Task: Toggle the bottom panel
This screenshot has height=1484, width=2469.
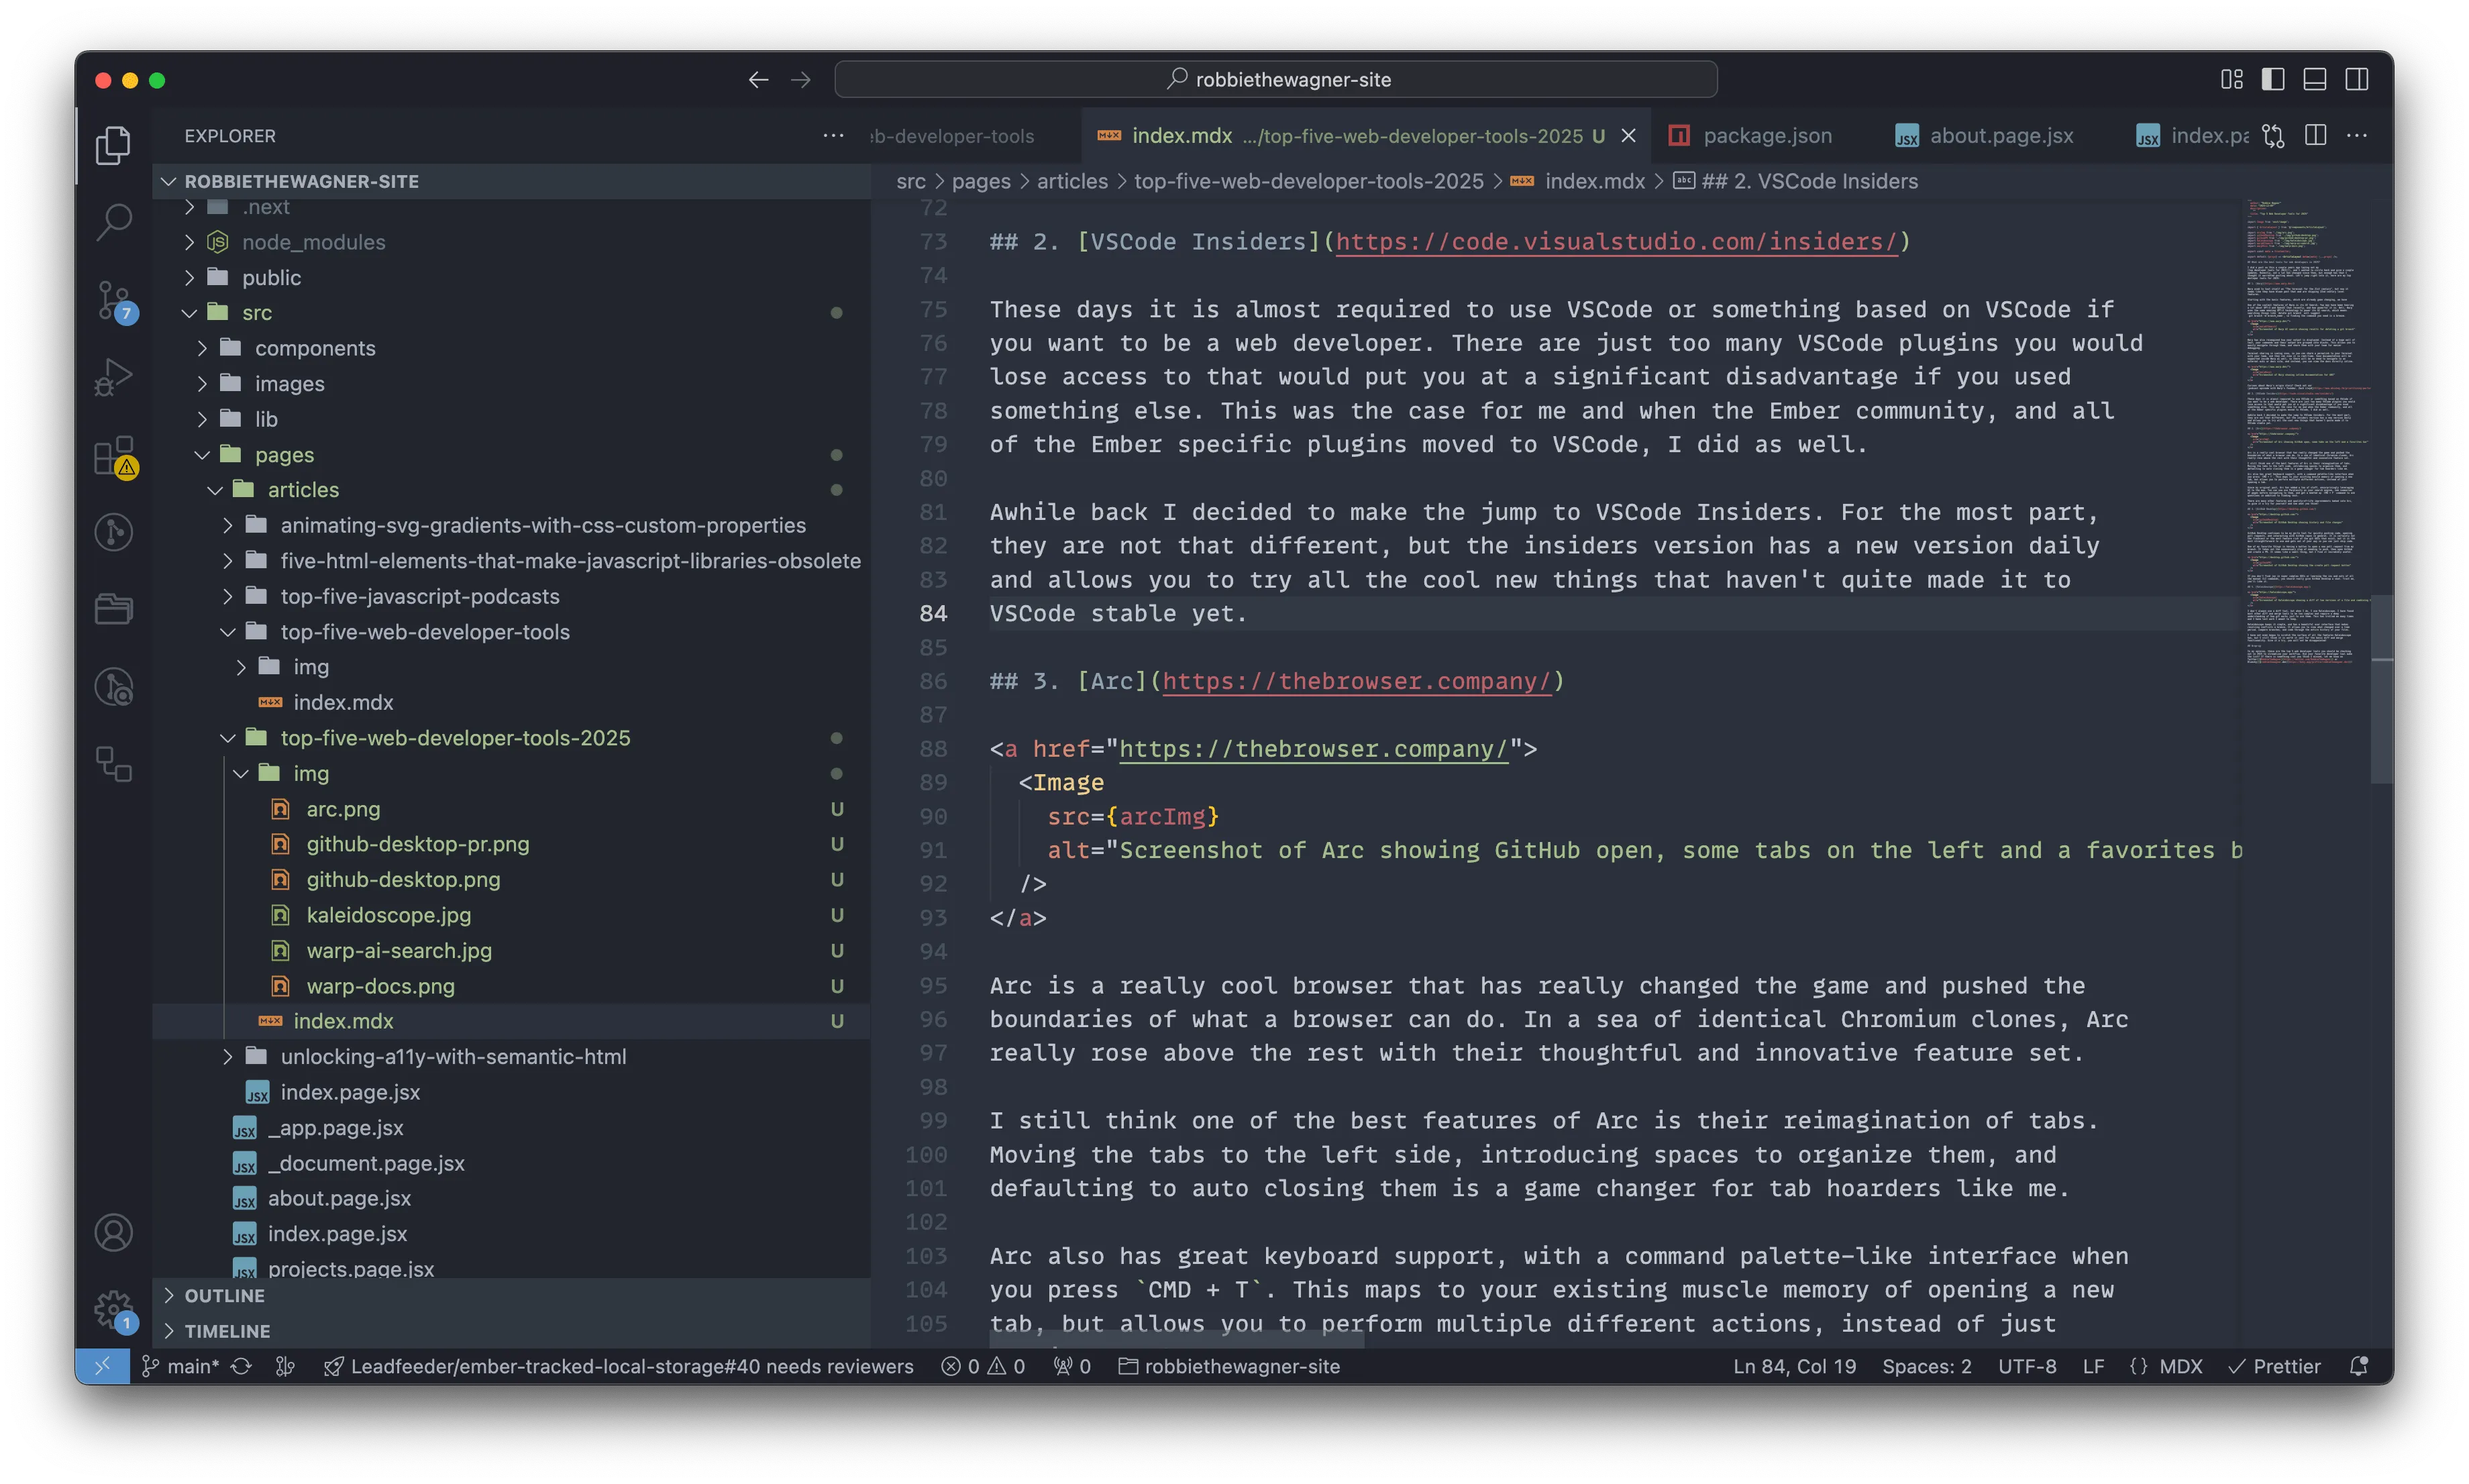Action: coord(2315,79)
